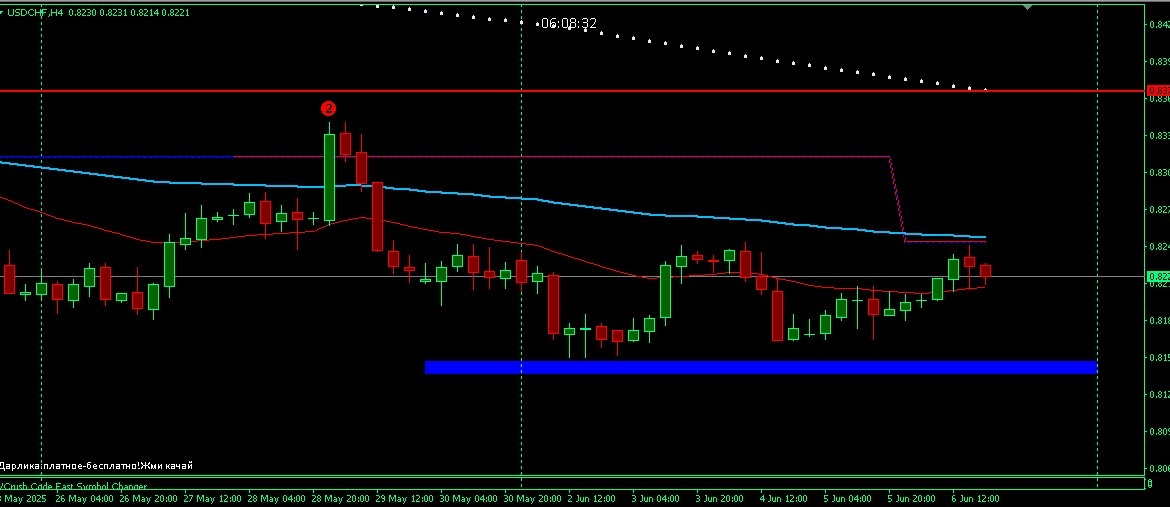Click the 06:08:32 candle countdown timer
This screenshot has width=1170, height=507.
point(569,24)
